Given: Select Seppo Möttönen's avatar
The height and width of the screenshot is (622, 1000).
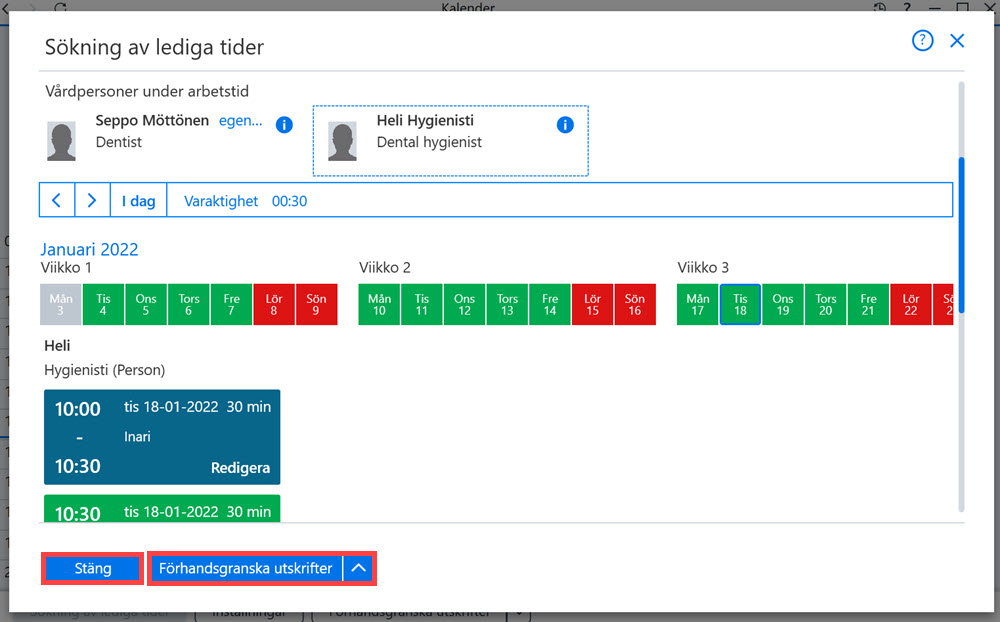Looking at the screenshot, I should pyautogui.click(x=61, y=141).
